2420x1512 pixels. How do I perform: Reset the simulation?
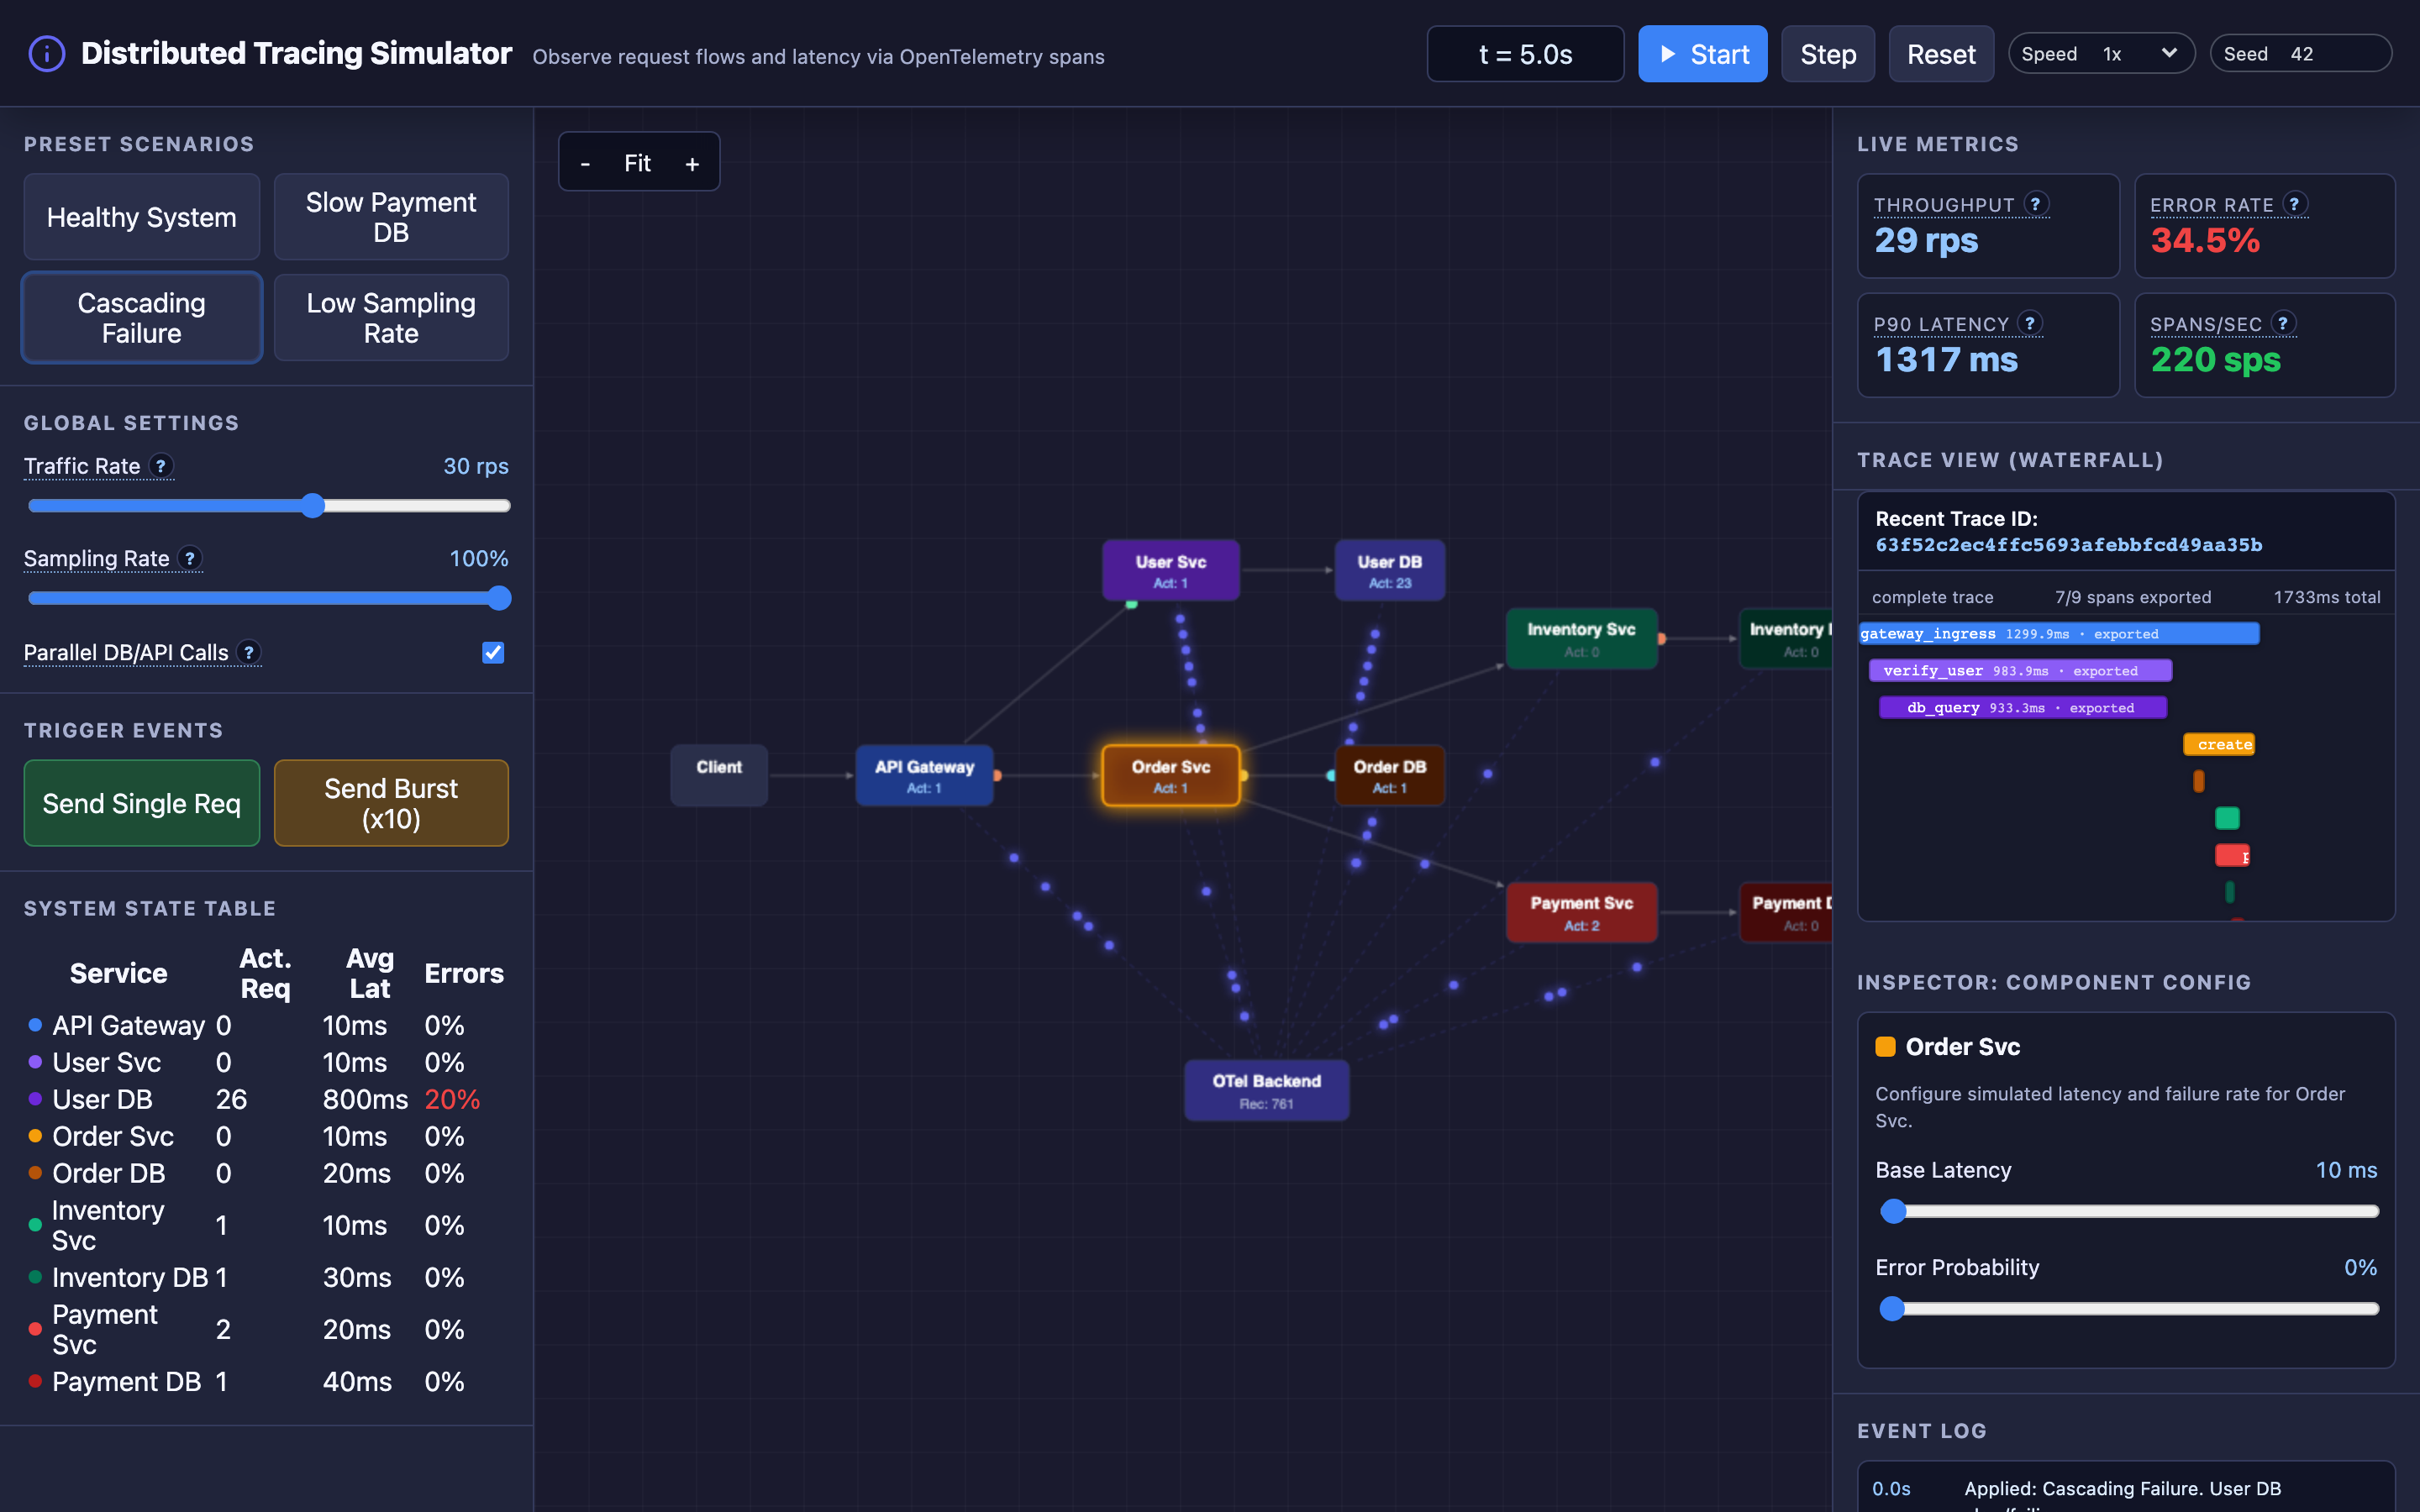pyautogui.click(x=1941, y=54)
